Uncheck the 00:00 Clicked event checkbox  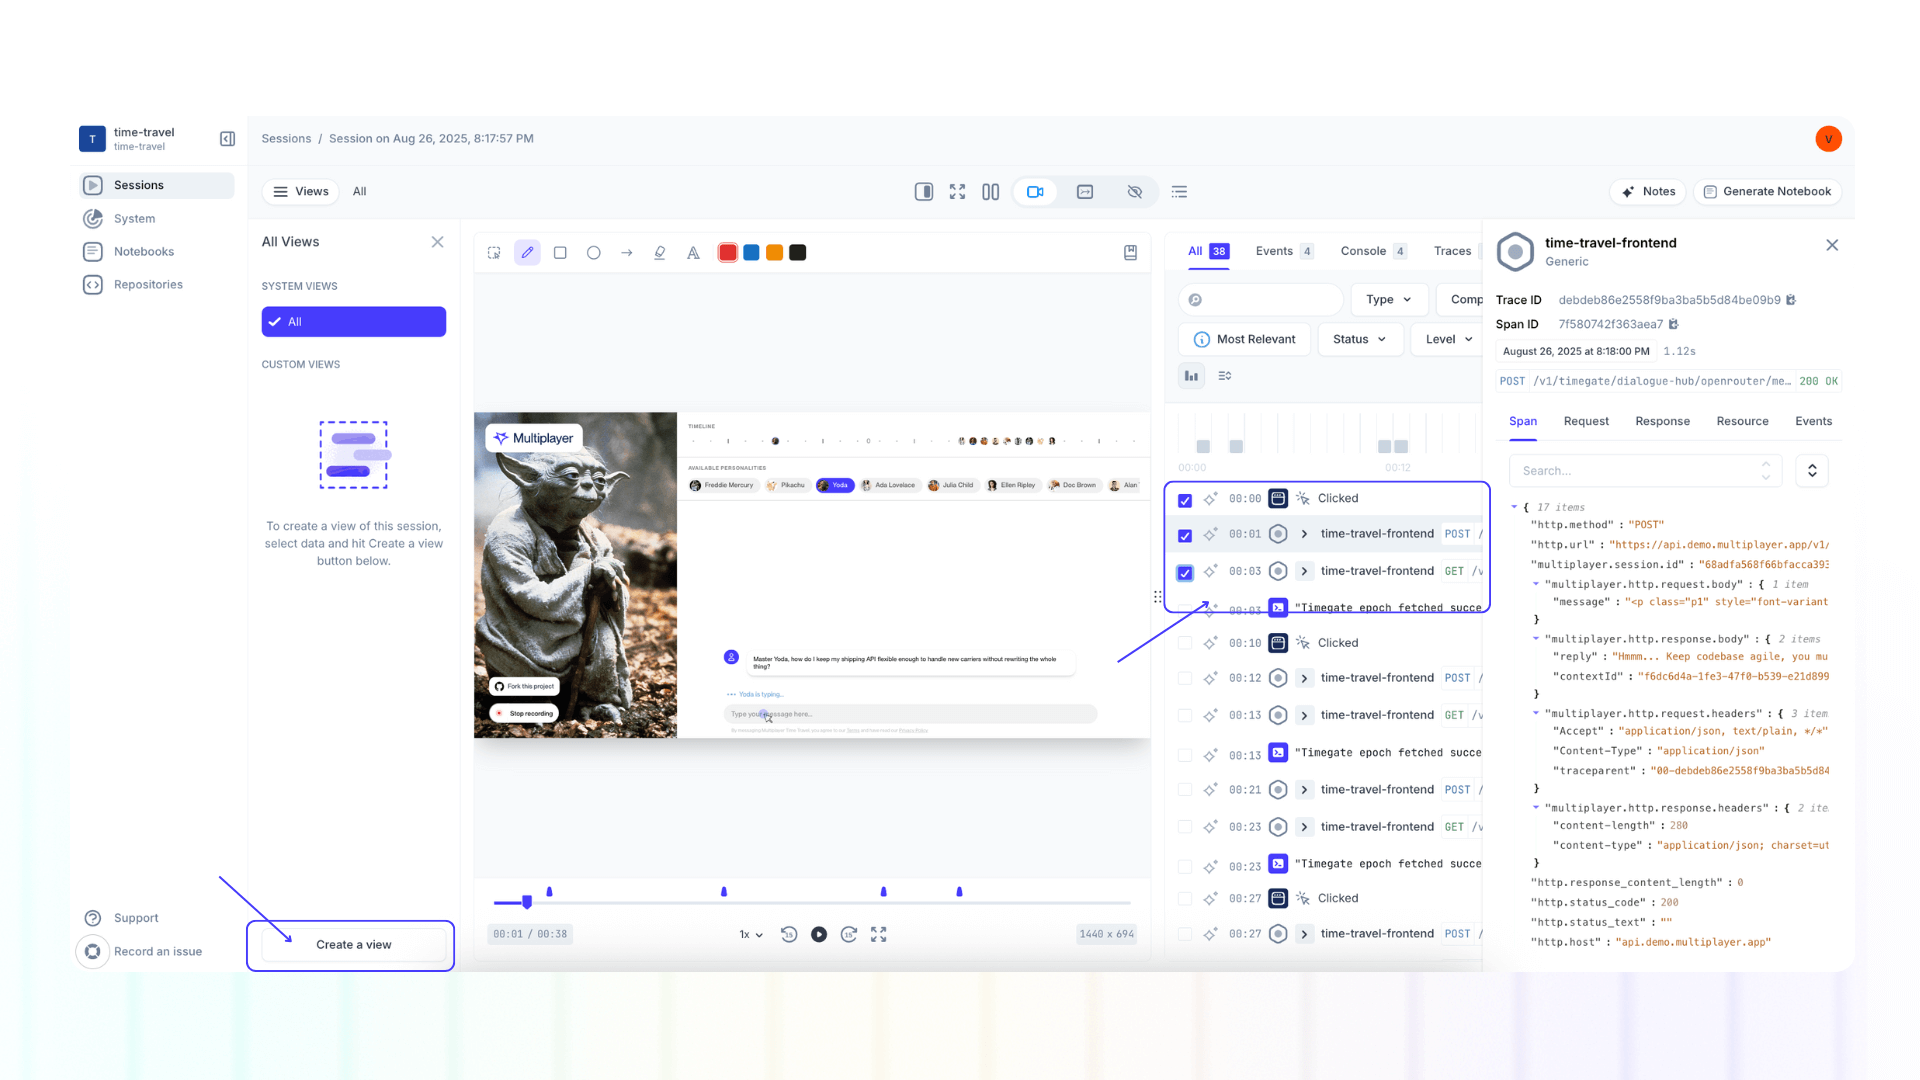click(1185, 500)
